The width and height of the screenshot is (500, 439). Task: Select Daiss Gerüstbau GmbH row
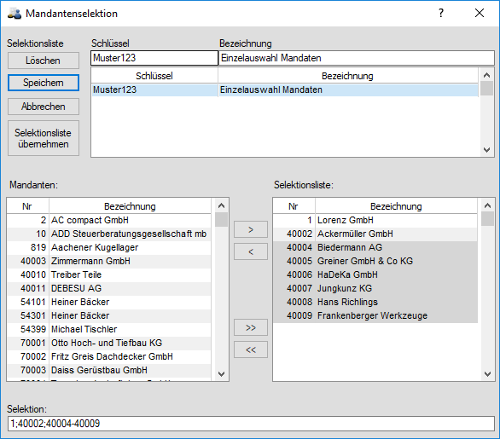click(x=109, y=370)
